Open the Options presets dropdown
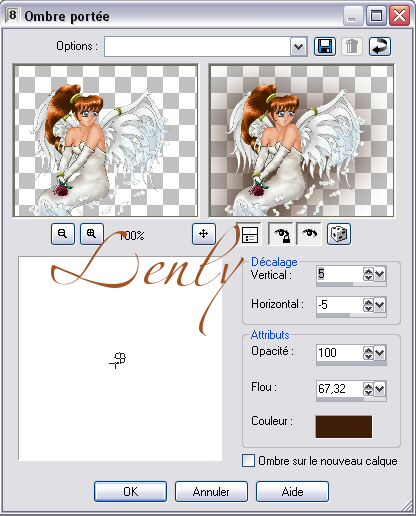The image size is (416, 516). [x=298, y=46]
